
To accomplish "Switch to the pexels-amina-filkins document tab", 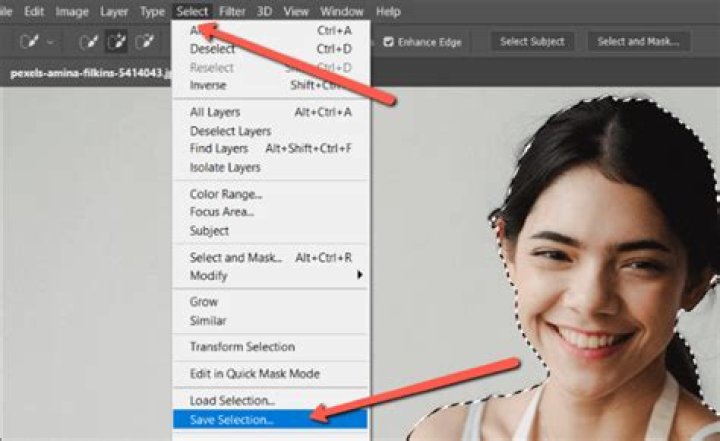I will [90, 73].
